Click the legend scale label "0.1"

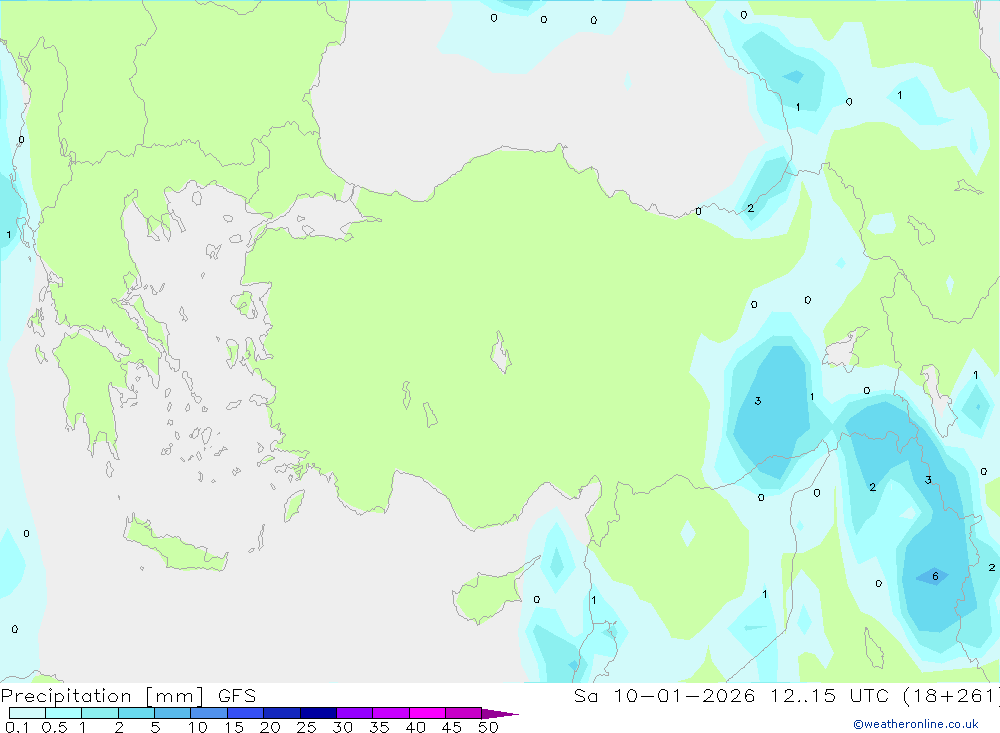[x=17, y=727]
